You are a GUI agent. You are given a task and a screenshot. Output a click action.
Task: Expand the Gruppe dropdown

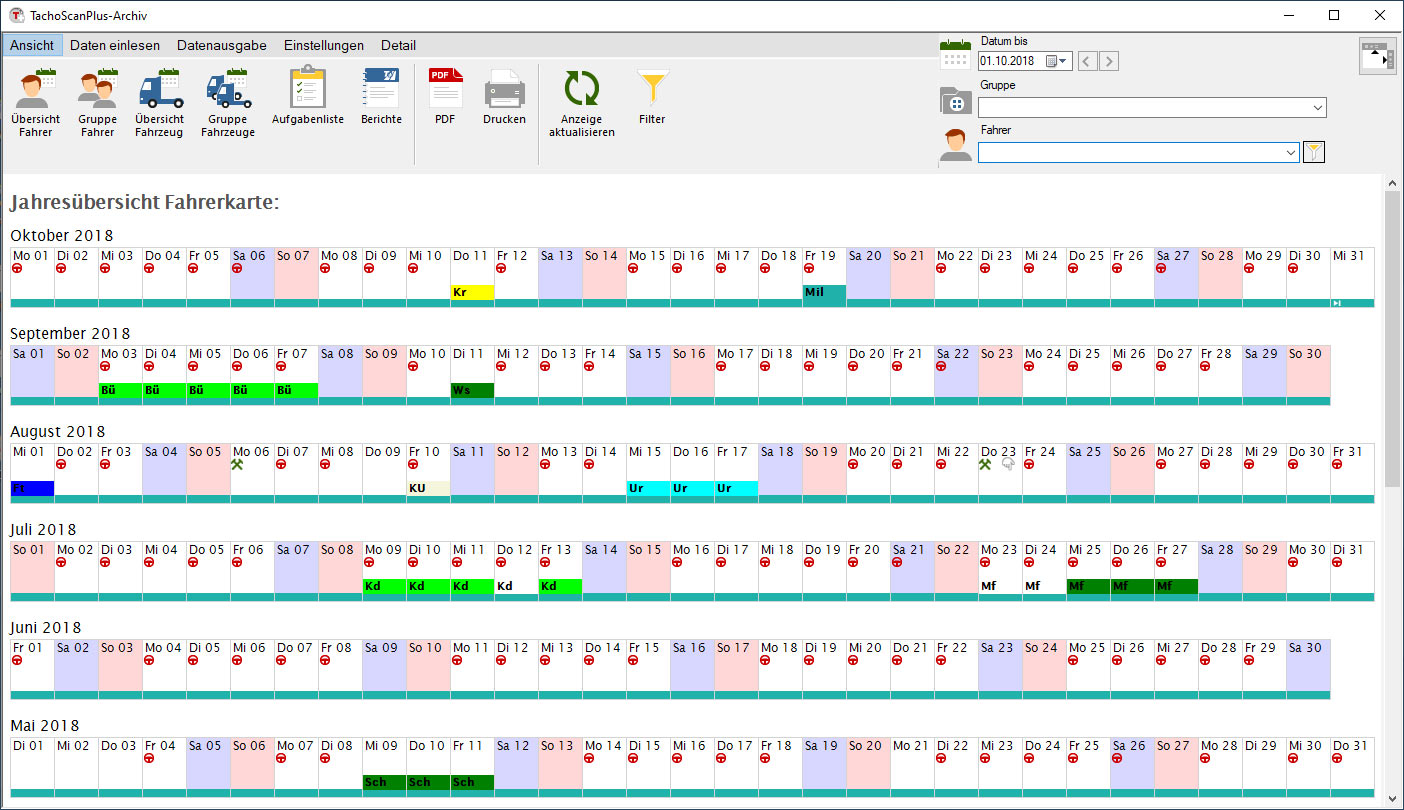1317,107
